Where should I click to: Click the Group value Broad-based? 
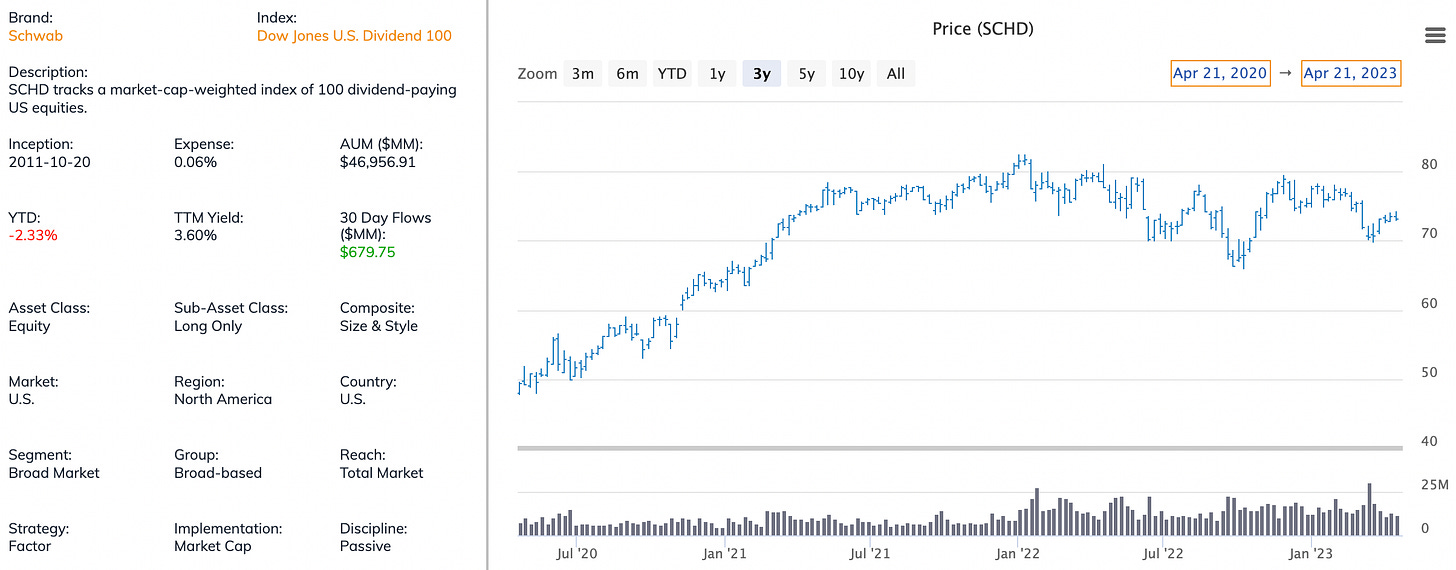218,473
